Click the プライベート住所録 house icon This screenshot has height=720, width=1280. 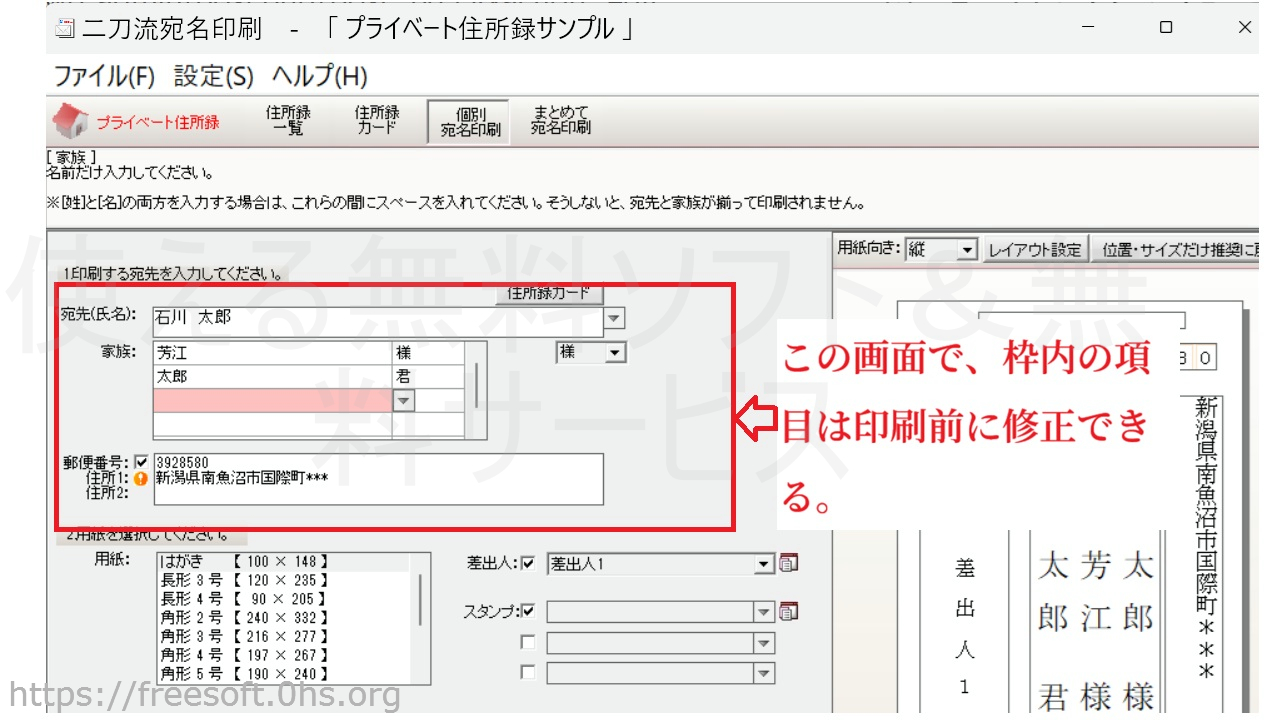(x=70, y=121)
